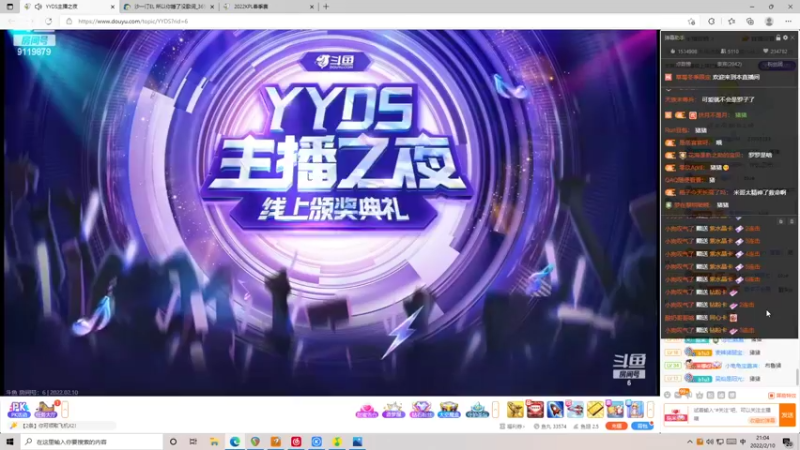Click the orange recharge button
The width and height of the screenshot is (800, 450).
tap(616, 426)
